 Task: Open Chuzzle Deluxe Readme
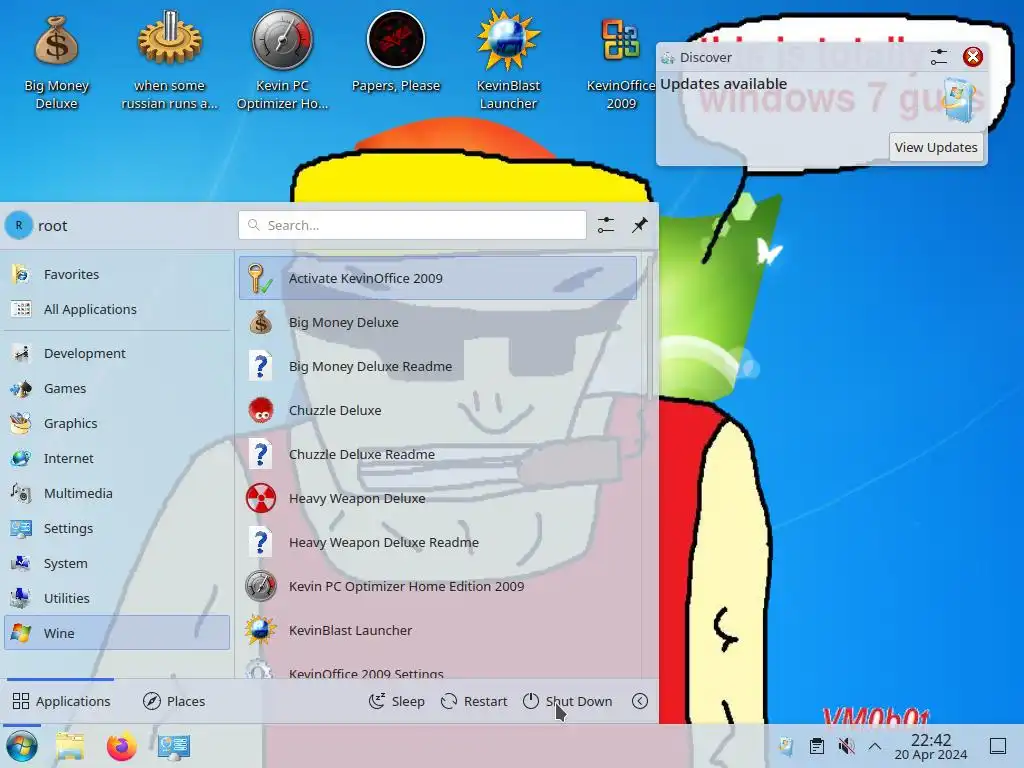tap(438, 455)
